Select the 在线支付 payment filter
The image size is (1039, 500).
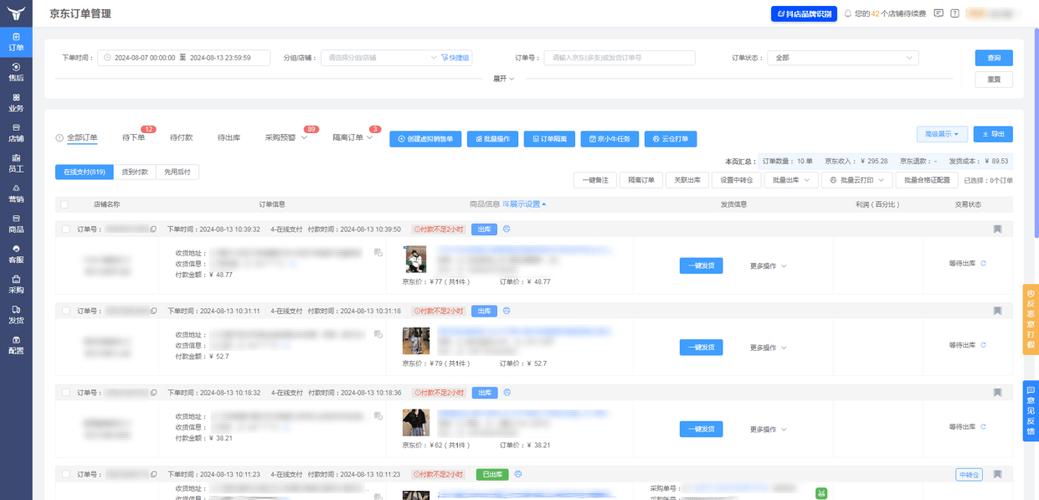click(84, 172)
